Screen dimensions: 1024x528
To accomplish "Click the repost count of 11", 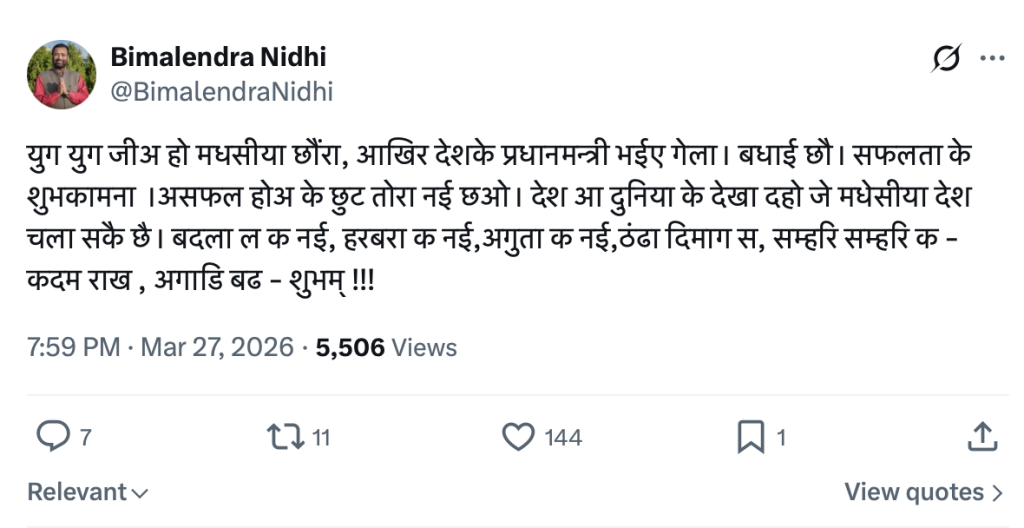I will coord(320,437).
